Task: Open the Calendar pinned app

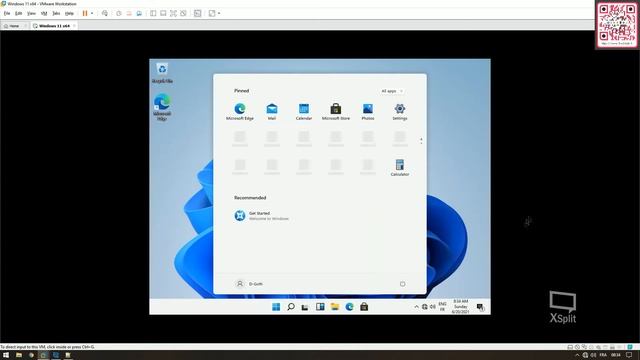Action: point(304,111)
